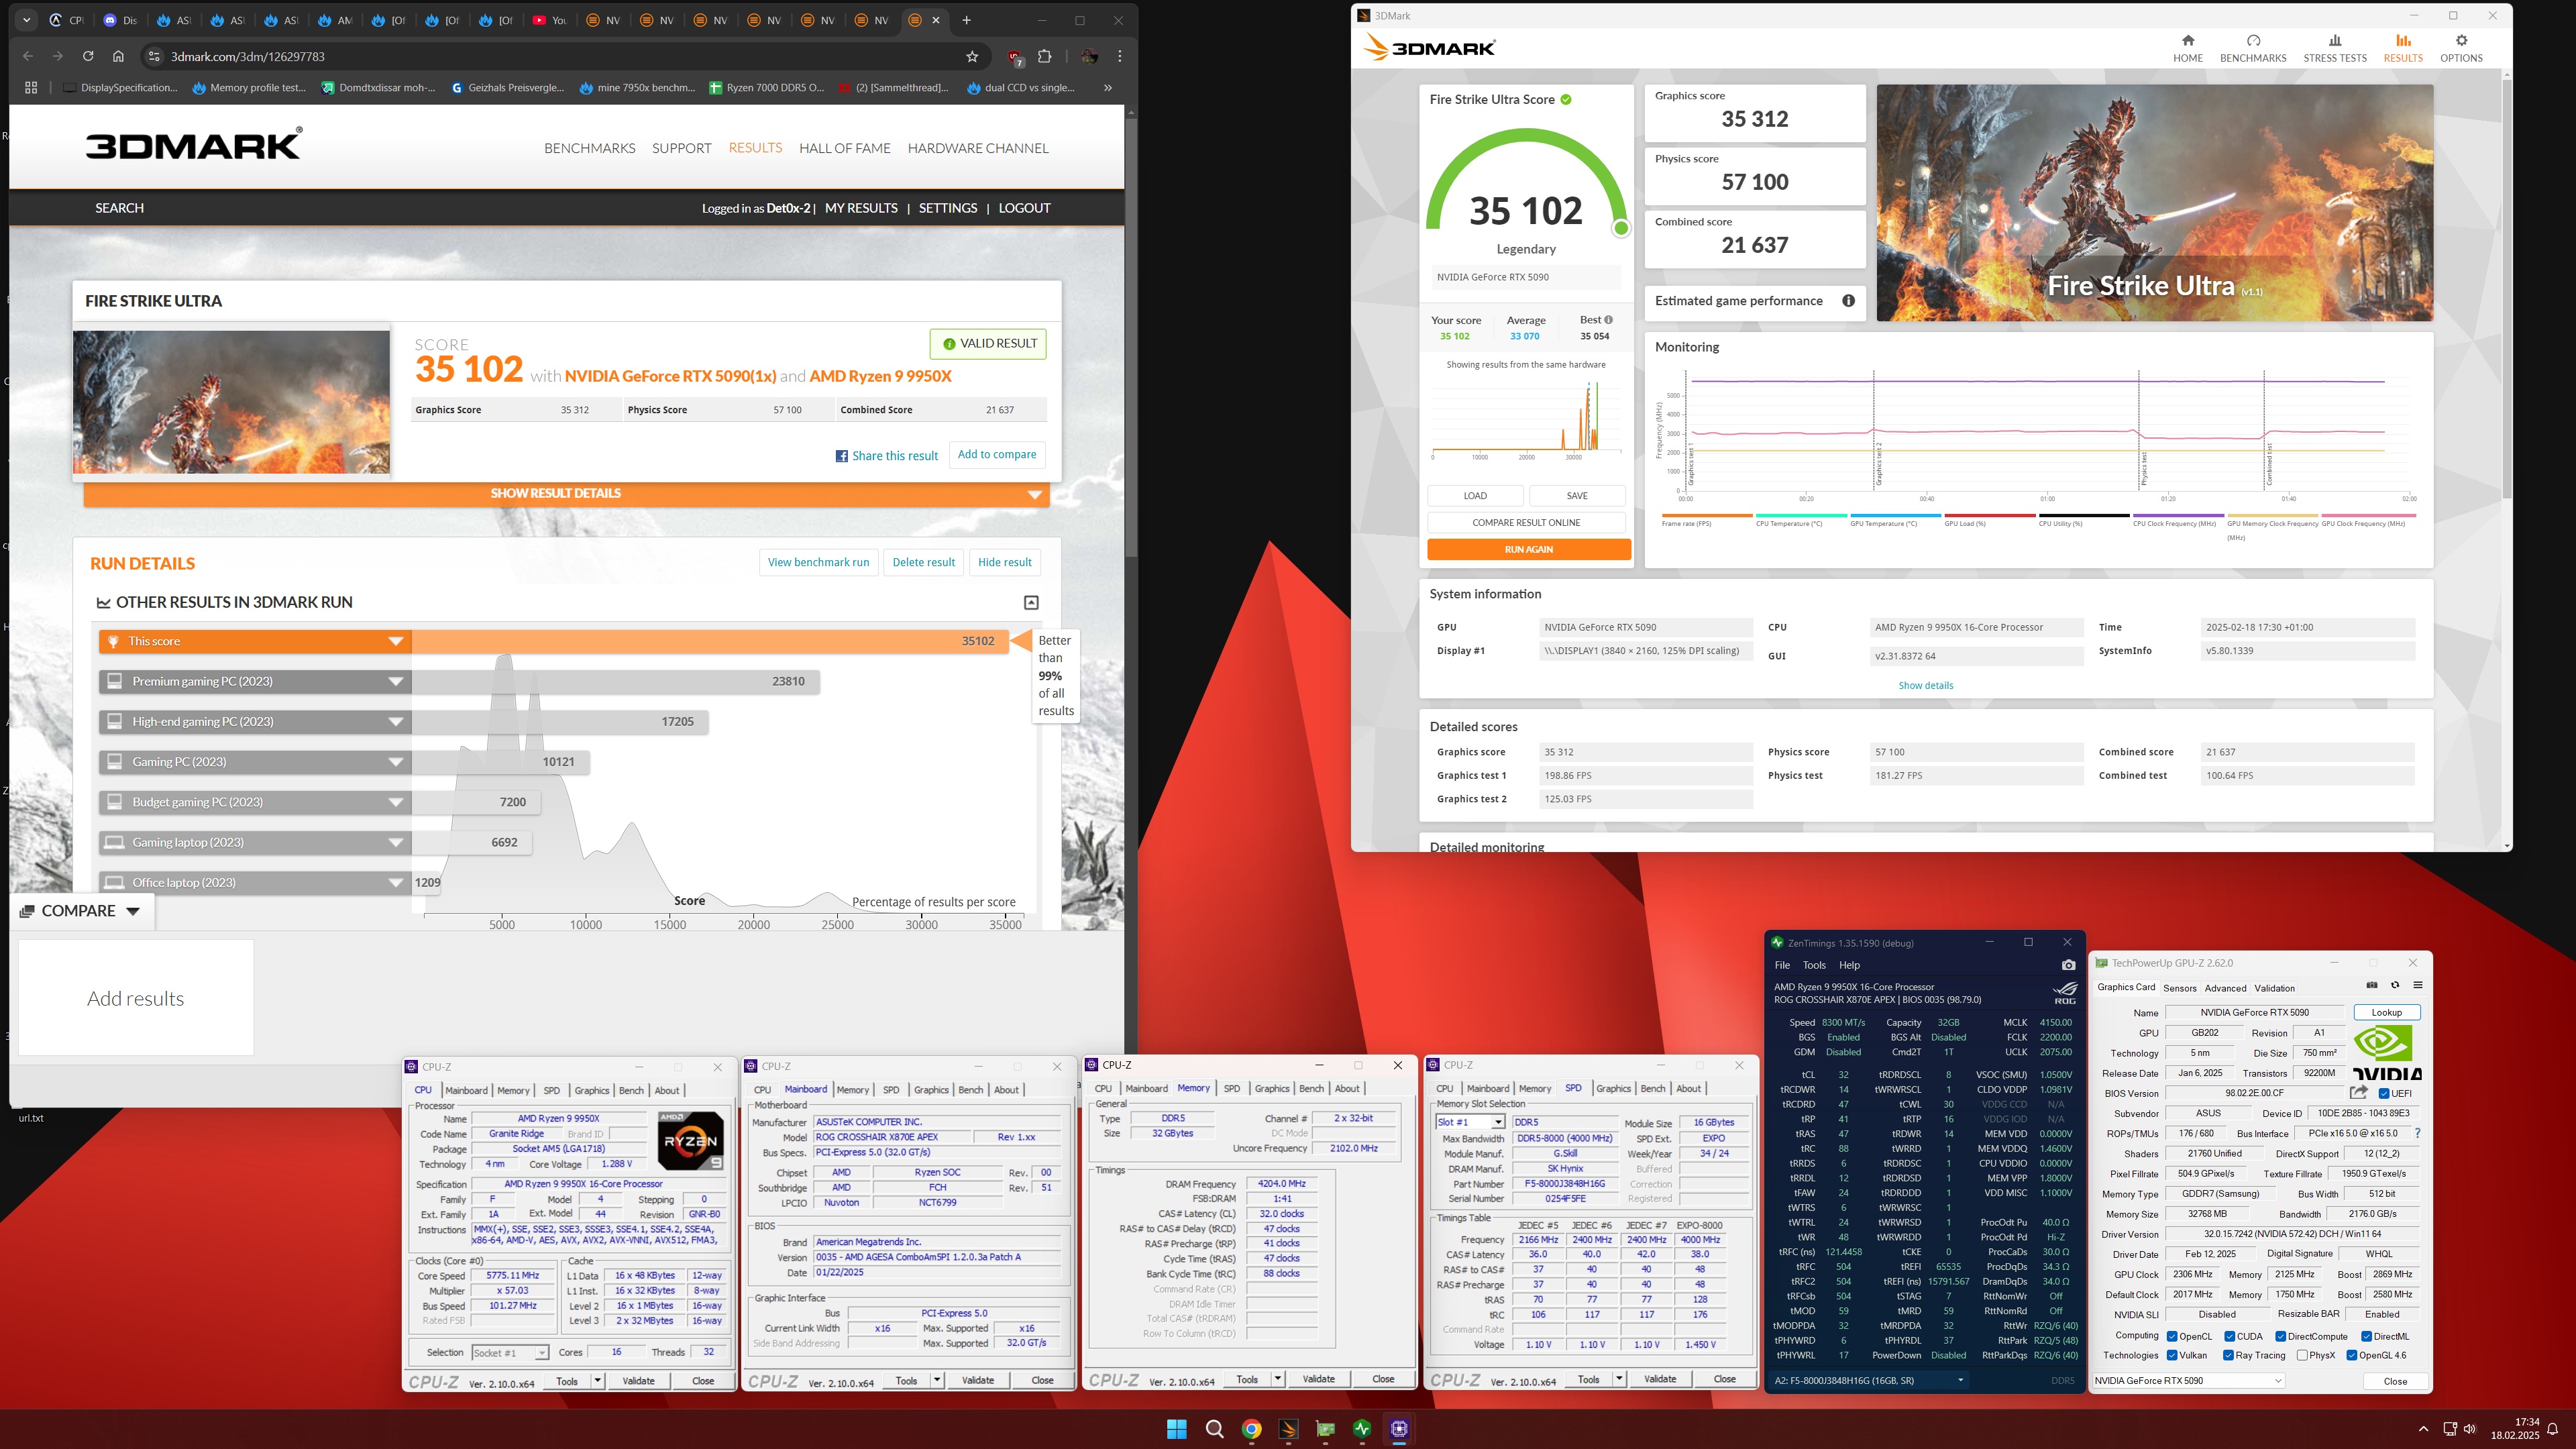Click Add to compare button
2576x1449 pixels.
pyautogui.click(x=996, y=455)
